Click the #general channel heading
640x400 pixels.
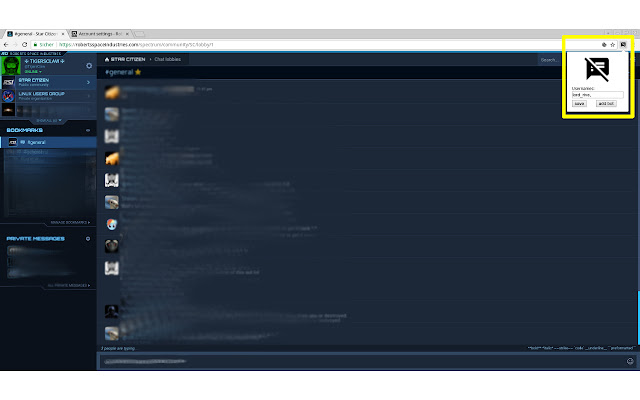point(119,72)
